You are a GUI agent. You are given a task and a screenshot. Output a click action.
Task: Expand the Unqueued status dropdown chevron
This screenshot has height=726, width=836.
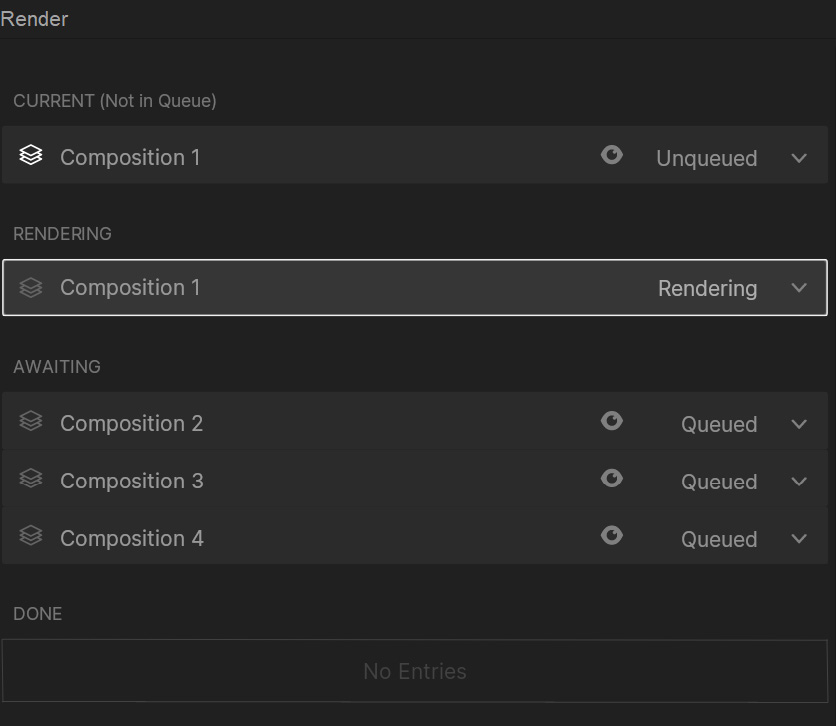(799, 158)
